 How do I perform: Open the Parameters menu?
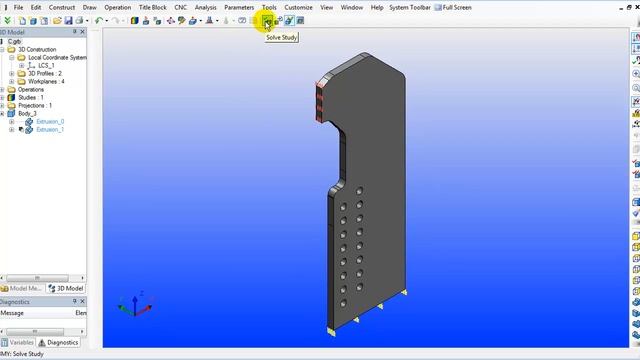239,7
